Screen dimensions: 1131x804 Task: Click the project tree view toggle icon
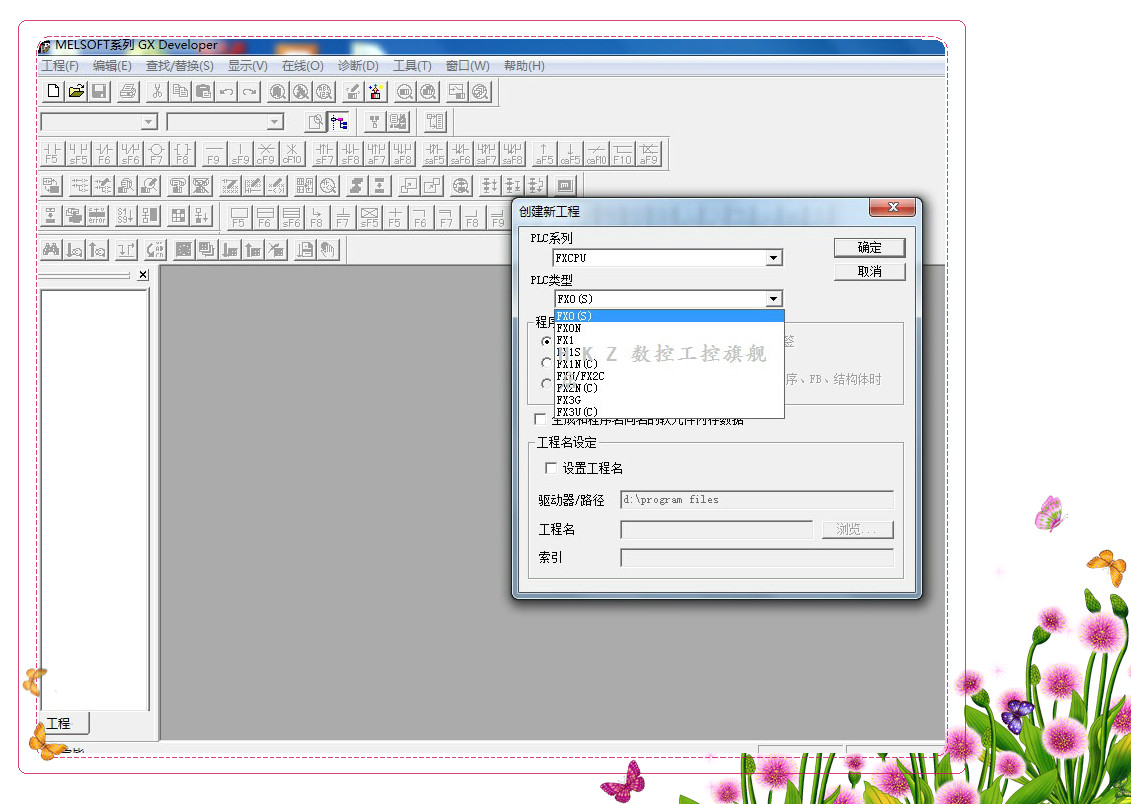pos(339,122)
